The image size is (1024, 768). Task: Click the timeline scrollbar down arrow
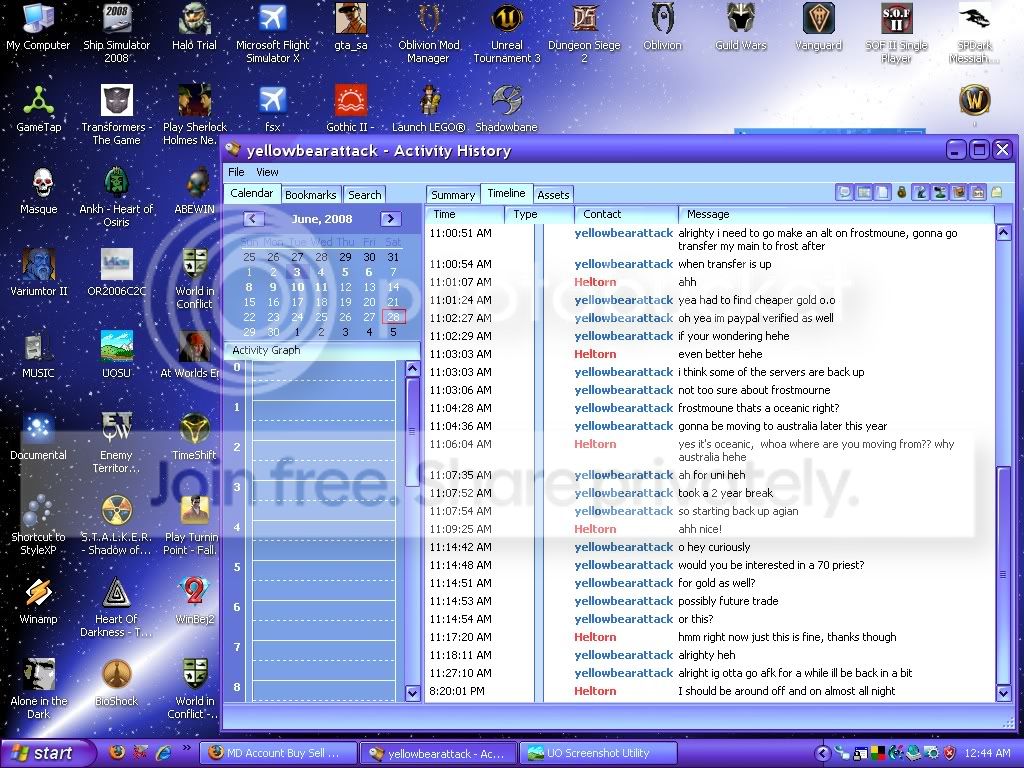[x=1004, y=693]
